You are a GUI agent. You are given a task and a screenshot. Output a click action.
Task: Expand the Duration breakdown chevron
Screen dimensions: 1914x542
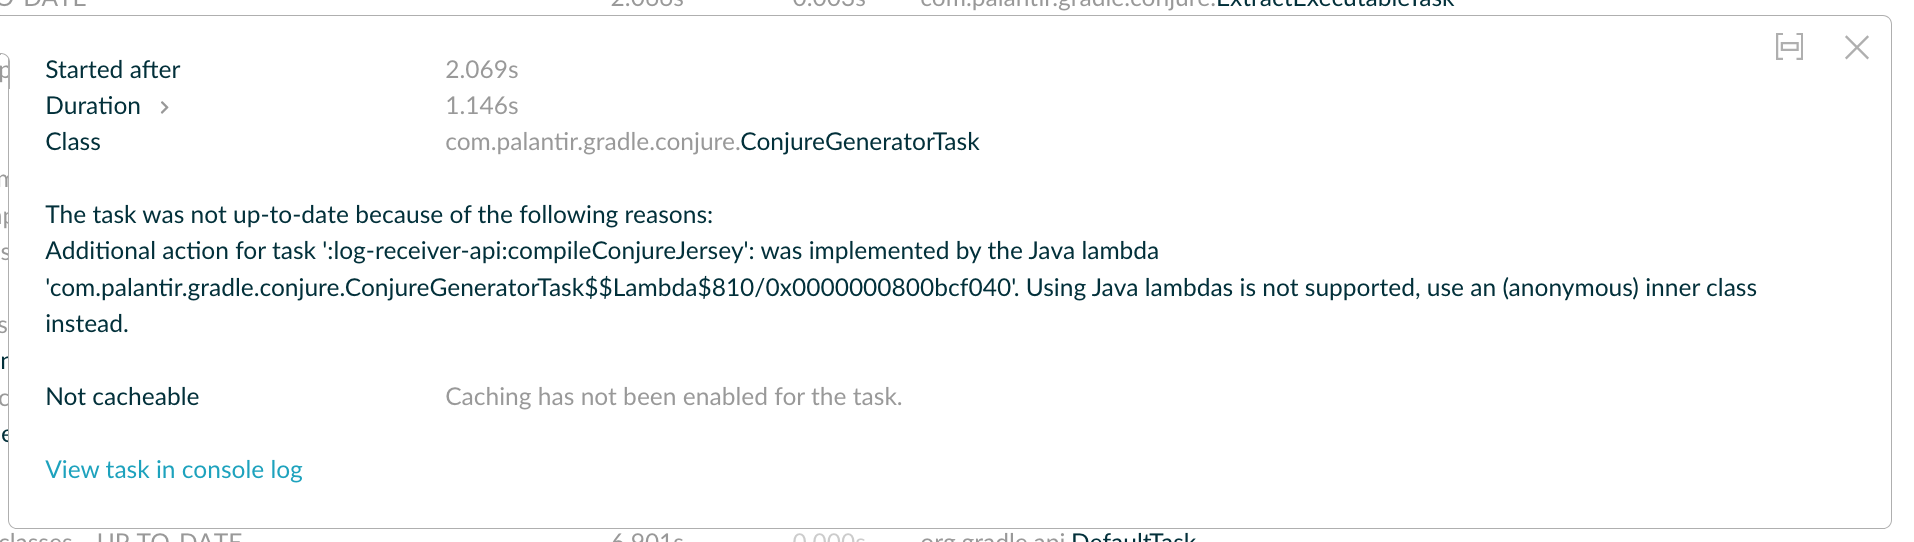pos(164,107)
